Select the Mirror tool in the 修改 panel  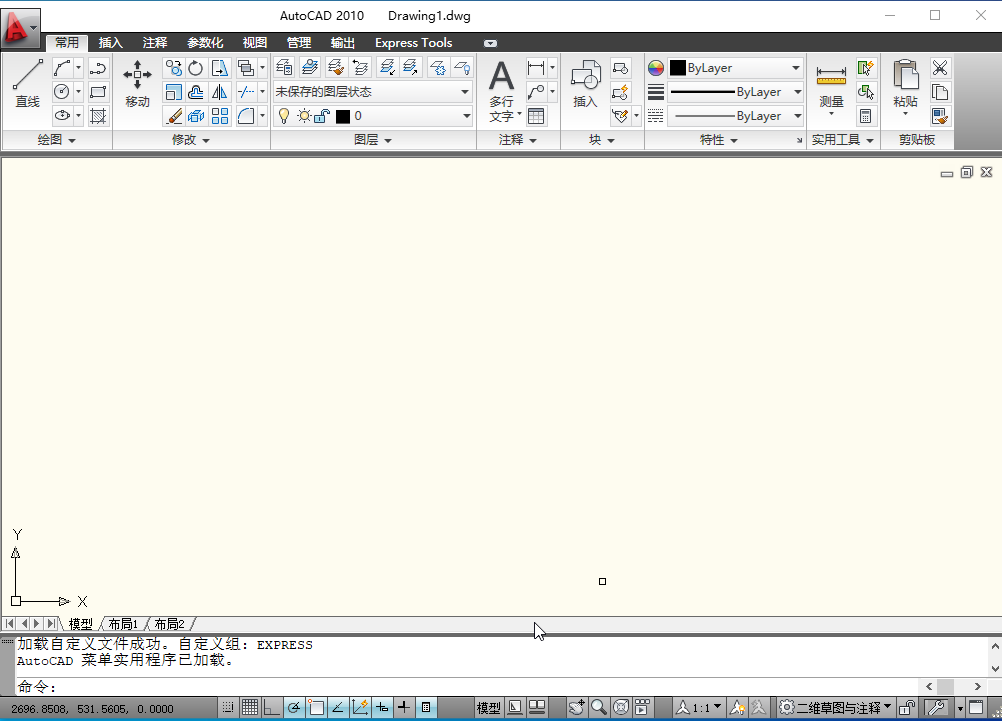point(219,92)
